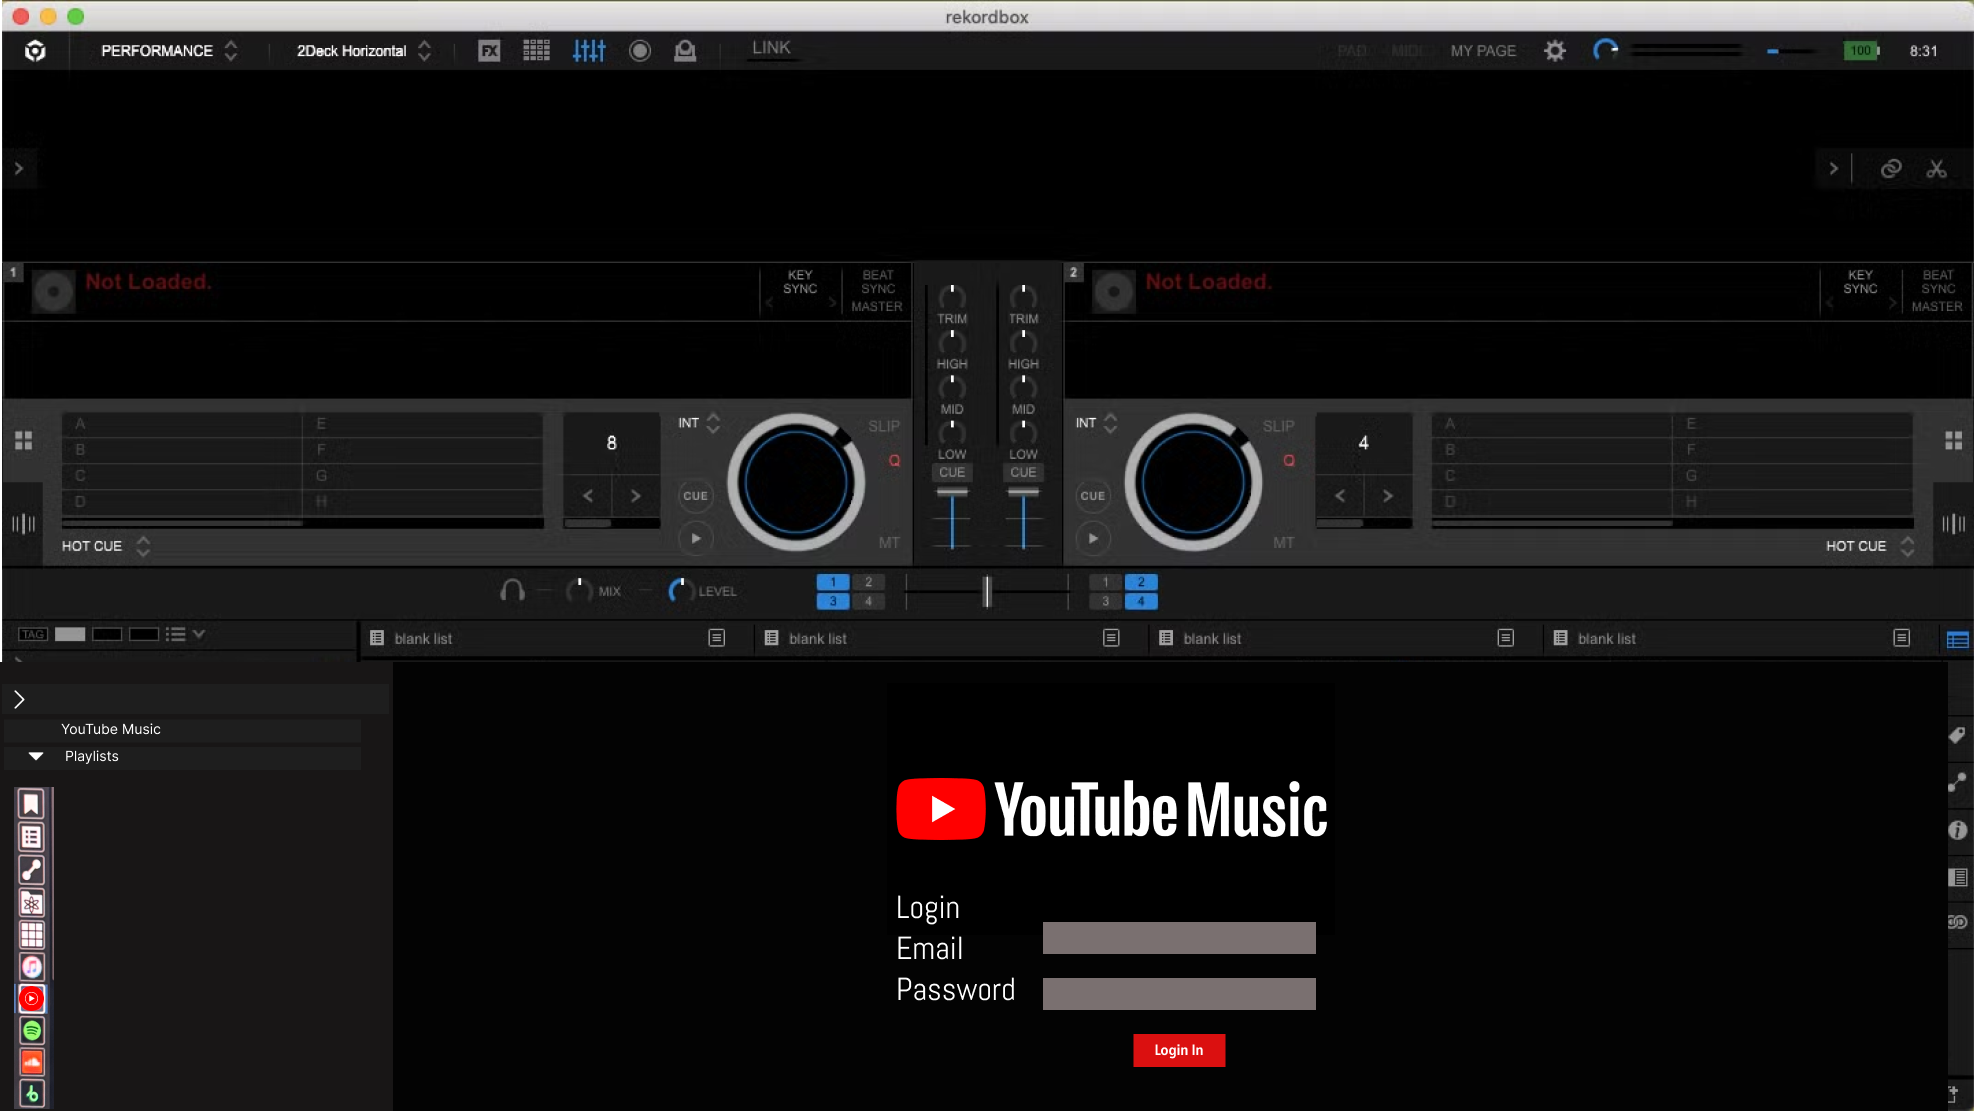Open MY PAGE in the top bar

(1482, 50)
